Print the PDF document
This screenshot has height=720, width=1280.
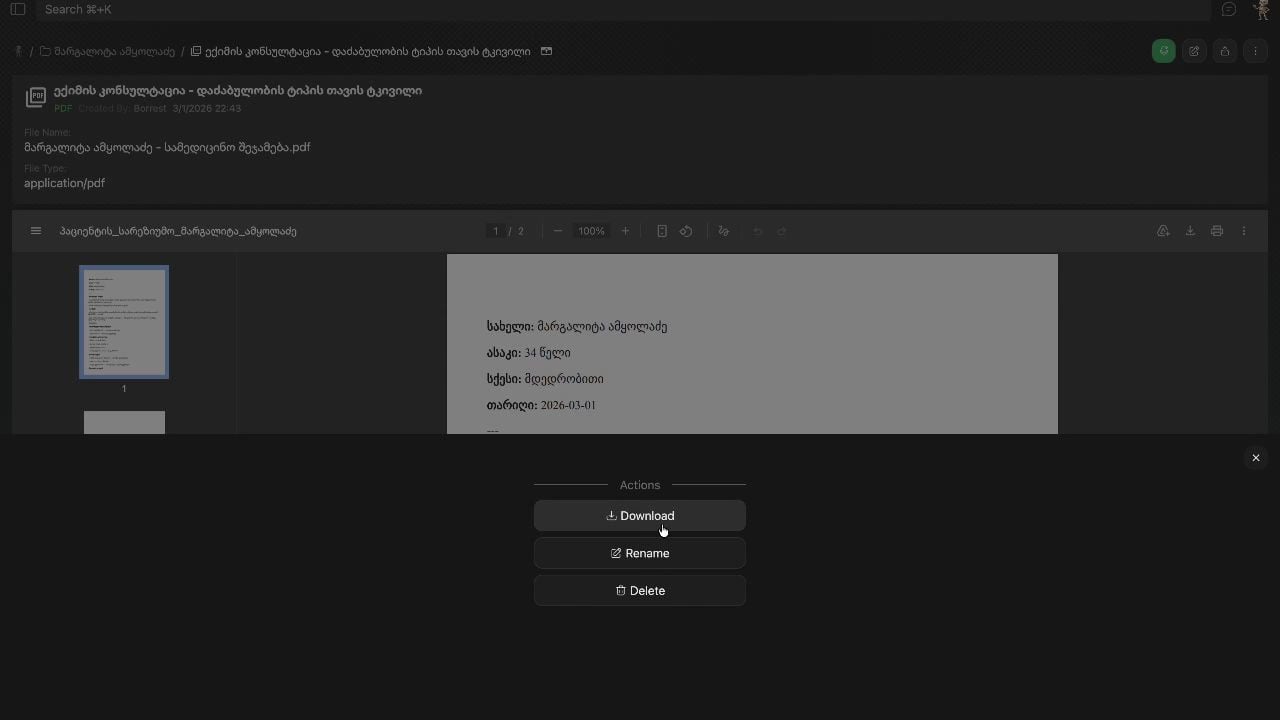coord(1217,231)
